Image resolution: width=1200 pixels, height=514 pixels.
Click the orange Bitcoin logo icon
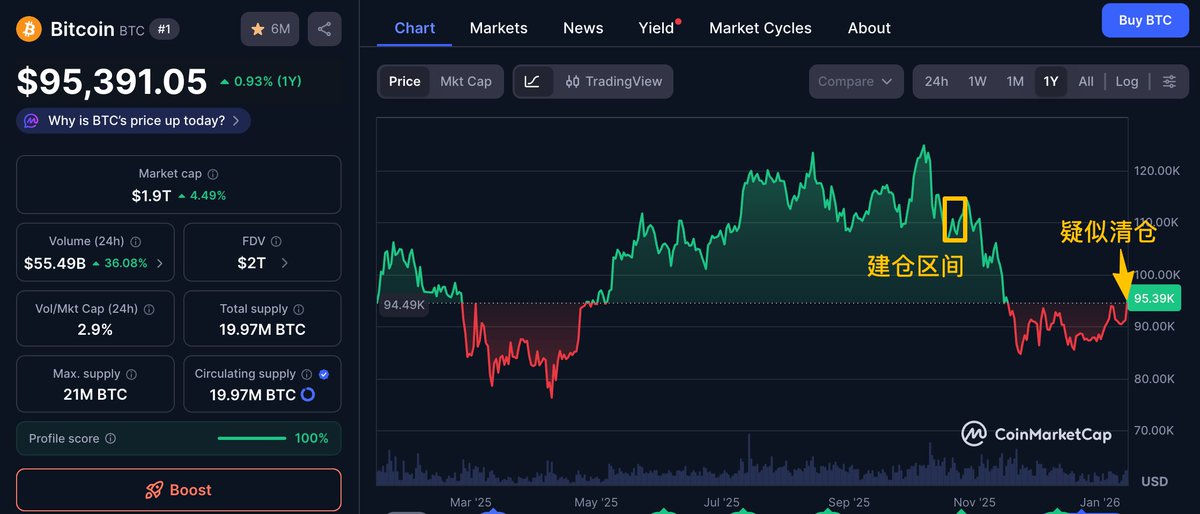pyautogui.click(x=29, y=29)
